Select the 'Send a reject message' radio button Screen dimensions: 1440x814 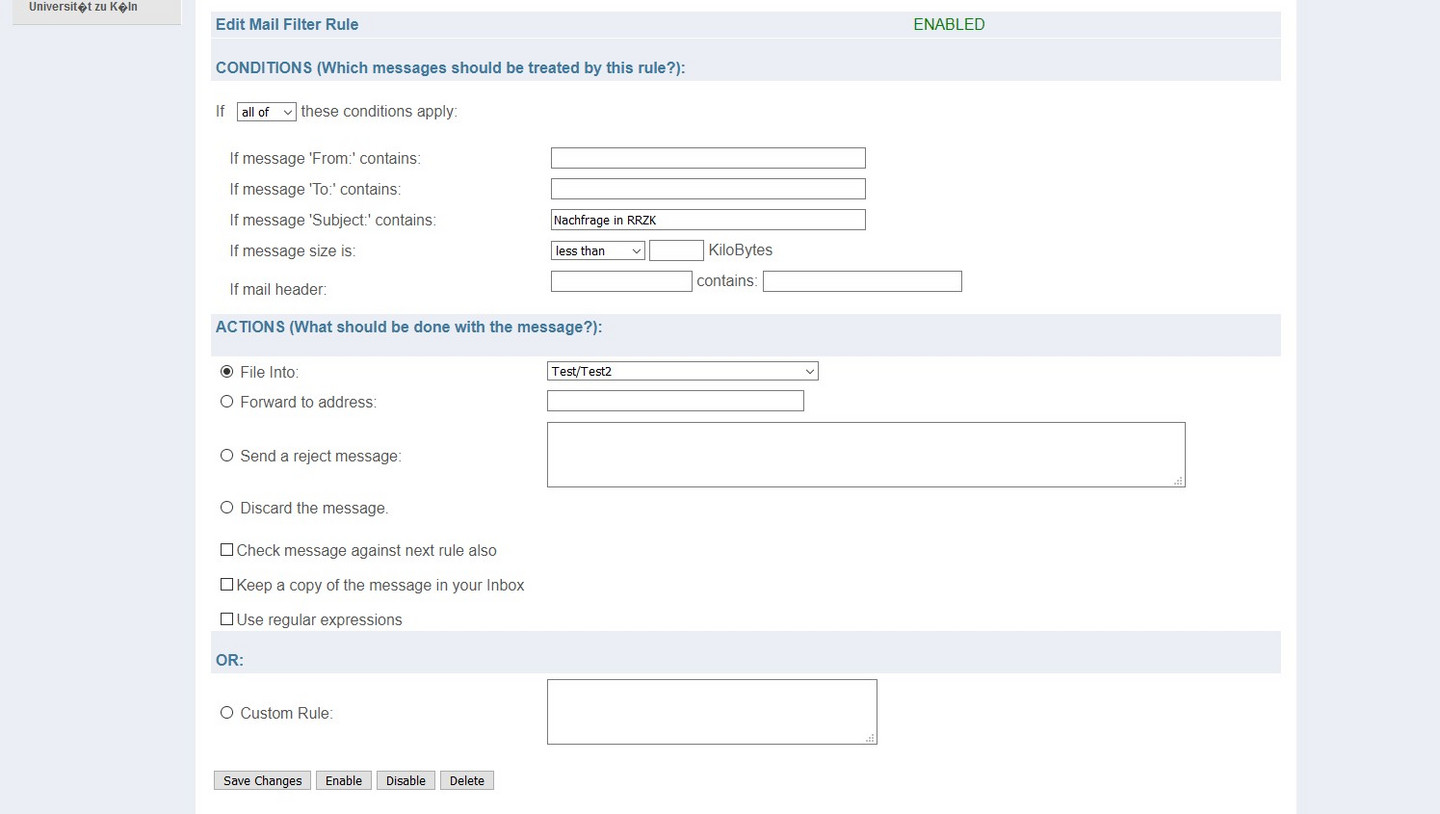227,456
